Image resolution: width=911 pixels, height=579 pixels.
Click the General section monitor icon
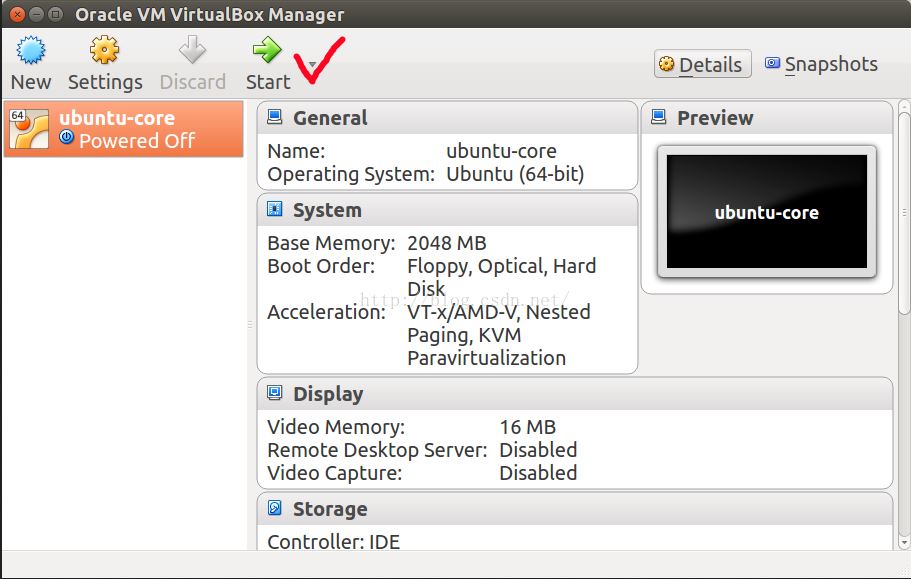click(x=274, y=118)
